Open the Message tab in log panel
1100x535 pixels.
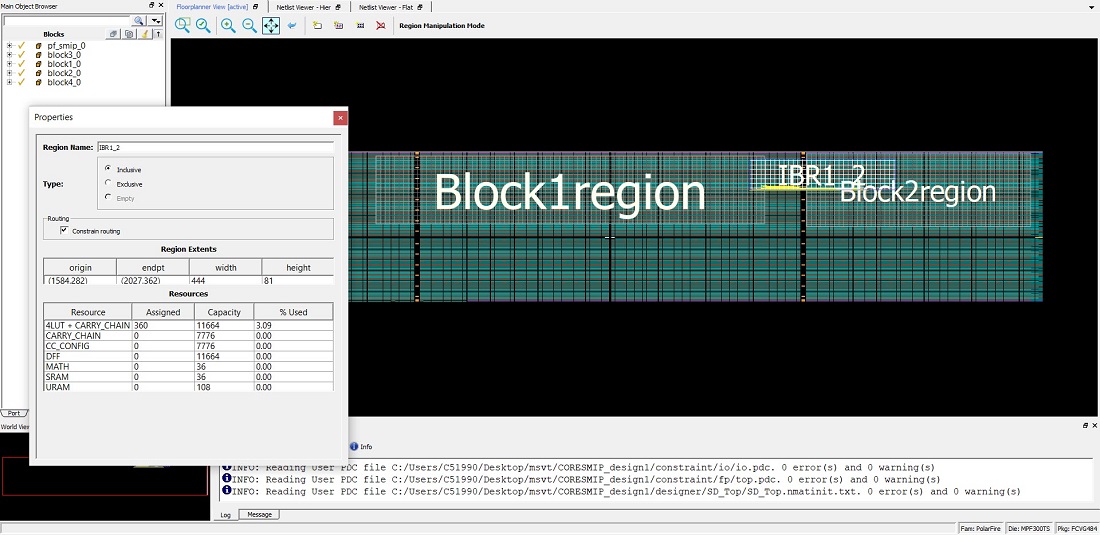tap(259, 515)
